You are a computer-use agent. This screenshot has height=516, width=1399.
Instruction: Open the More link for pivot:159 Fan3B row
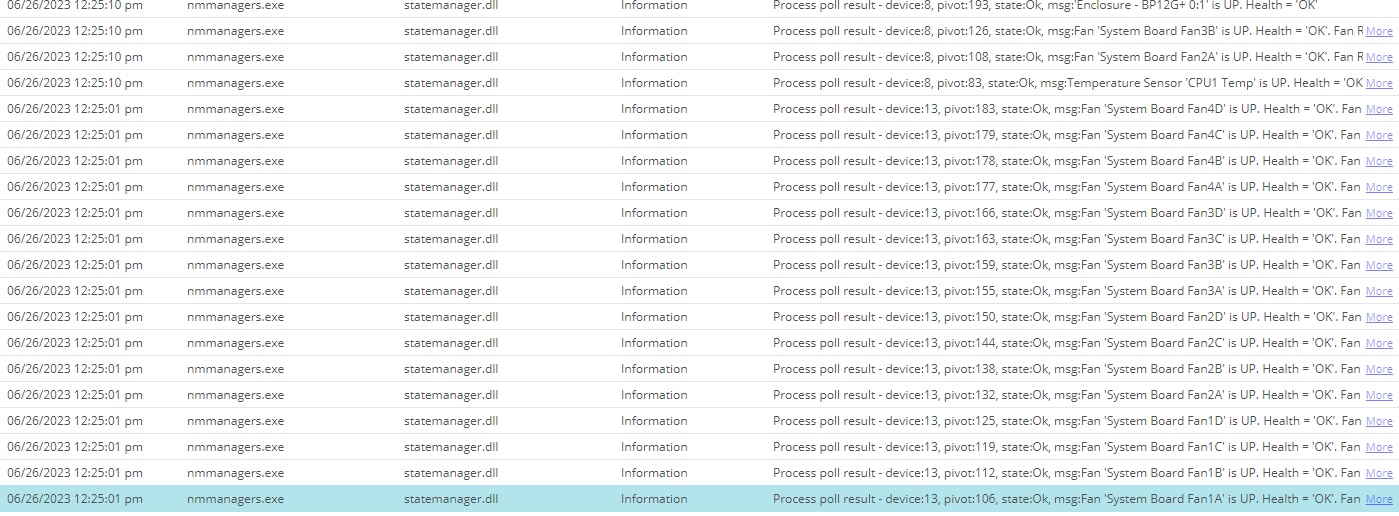(x=1379, y=265)
